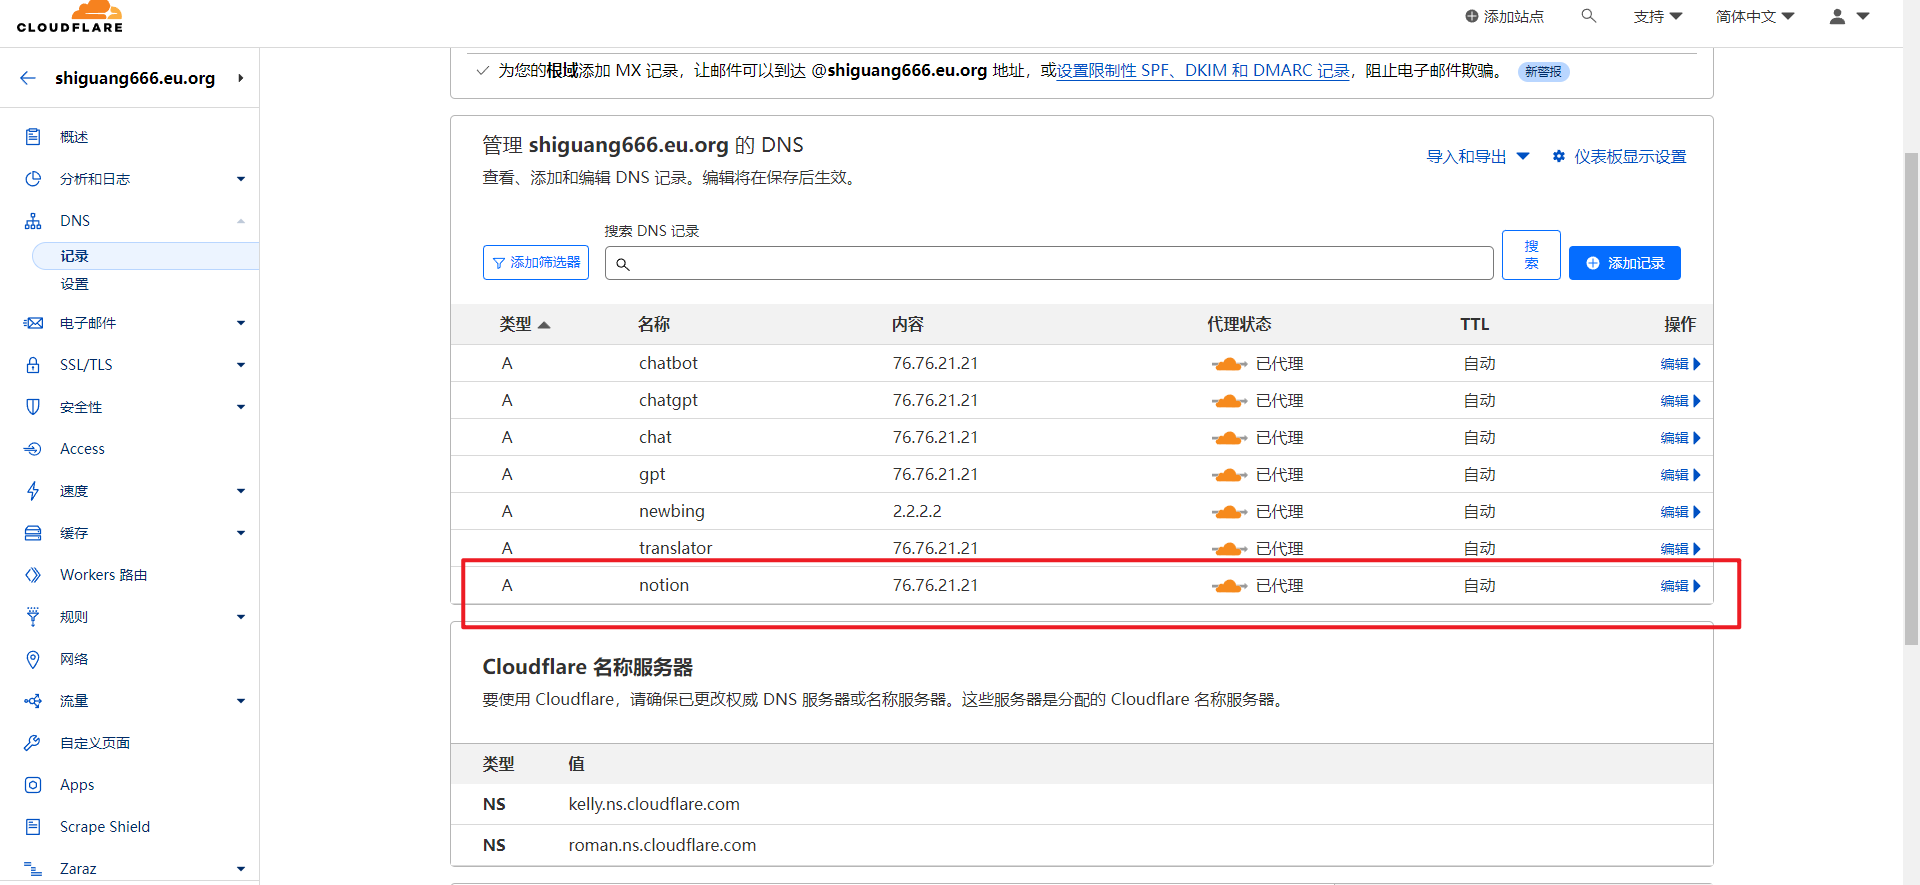Click the 缓存 storage icon
This screenshot has height=885, width=1920.
tap(33, 533)
